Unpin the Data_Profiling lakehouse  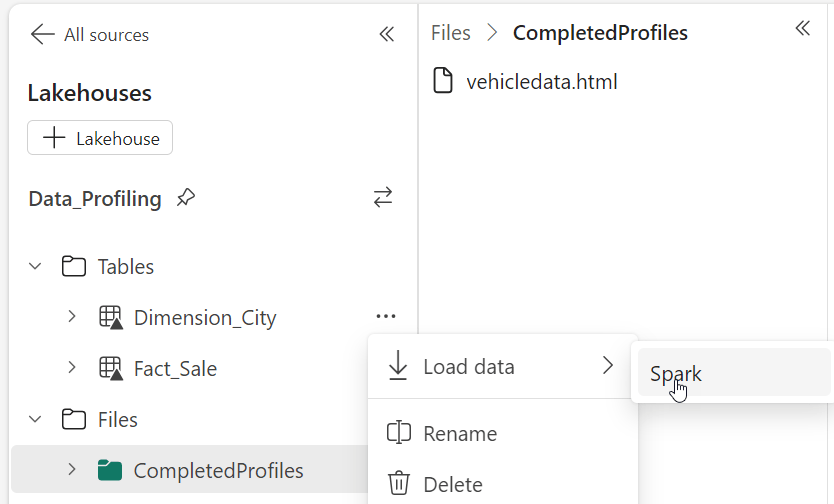[x=185, y=198]
